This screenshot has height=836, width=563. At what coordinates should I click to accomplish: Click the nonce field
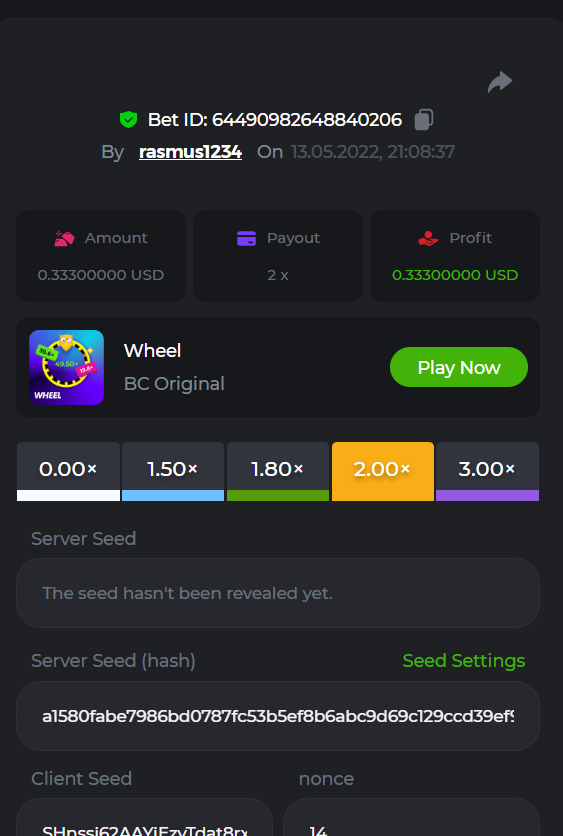[412, 817]
